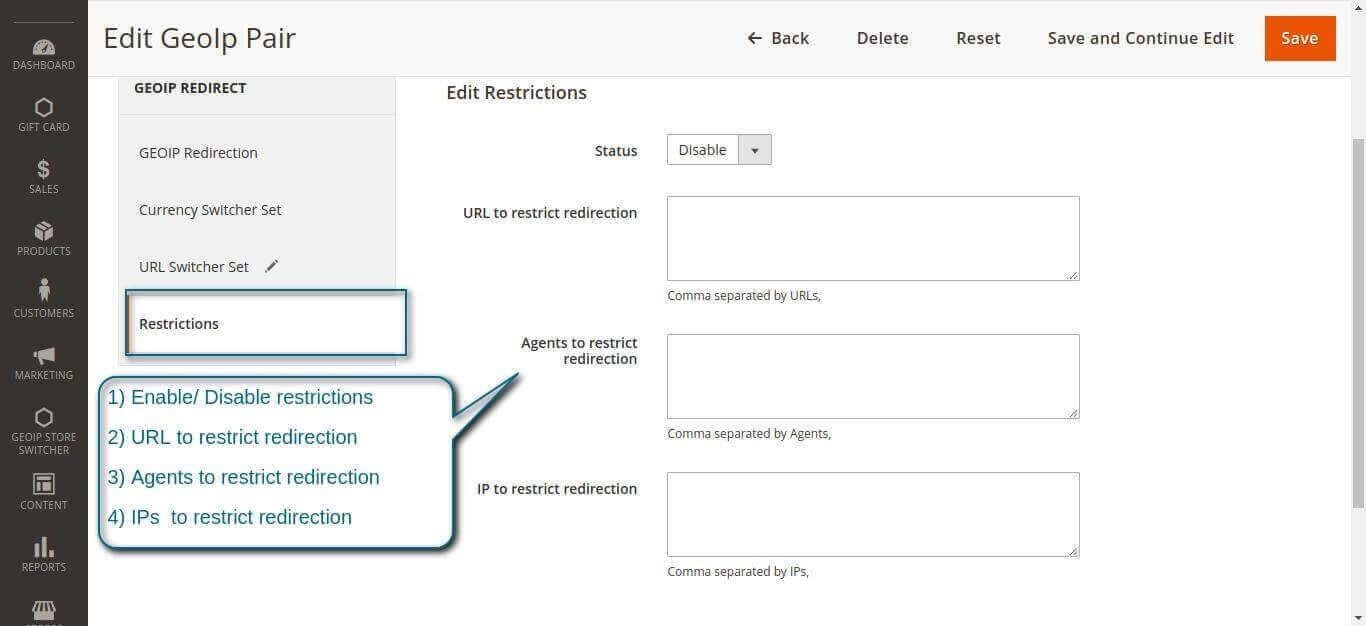Click the Edit GeoIp Pair page title
This screenshot has height=626, width=1366.
200,38
